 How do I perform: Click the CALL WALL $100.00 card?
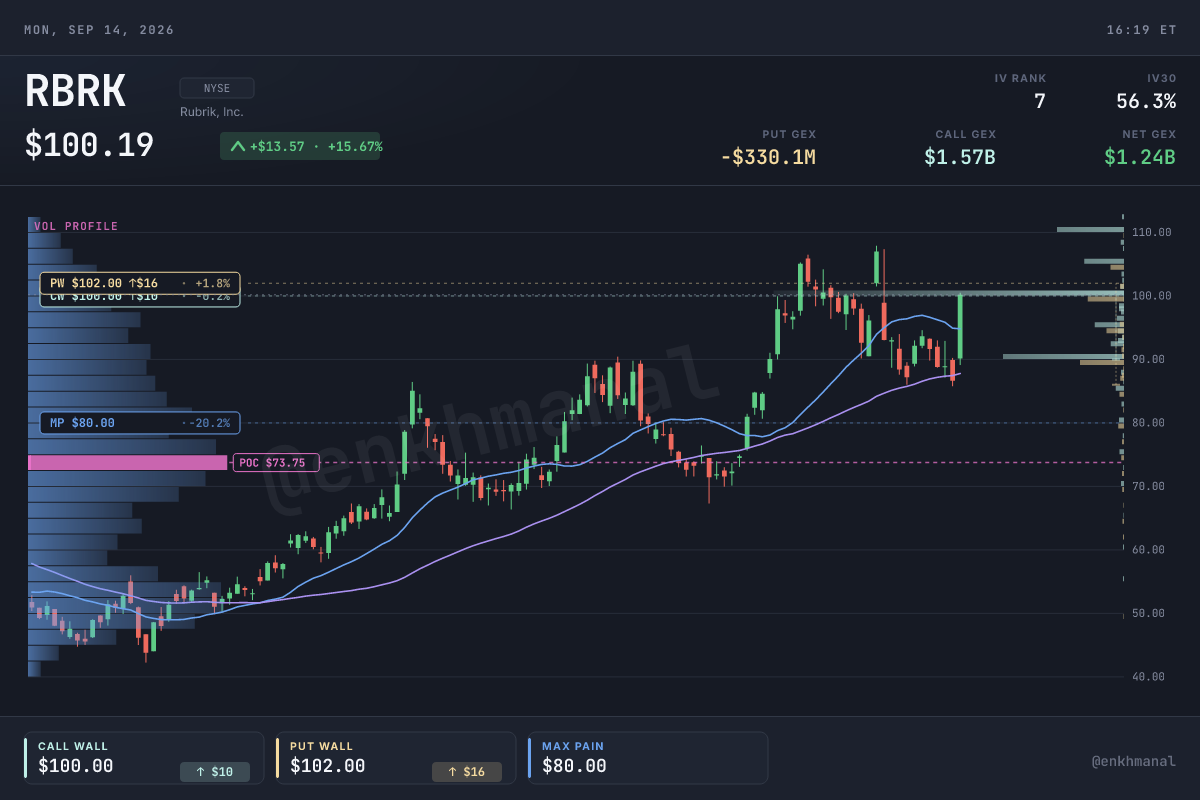coord(144,758)
